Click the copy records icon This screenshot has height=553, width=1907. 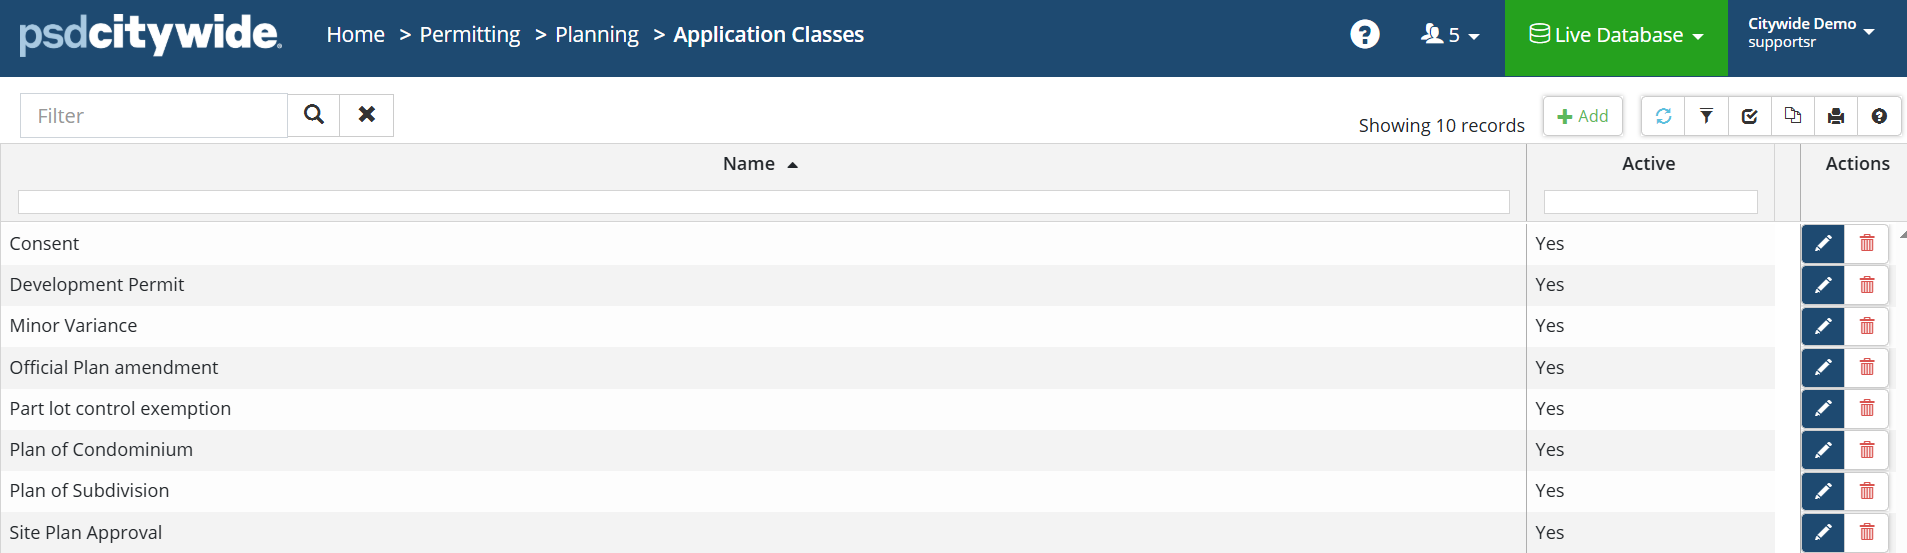point(1792,116)
